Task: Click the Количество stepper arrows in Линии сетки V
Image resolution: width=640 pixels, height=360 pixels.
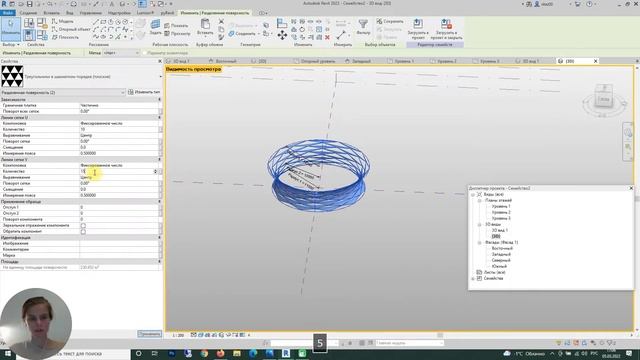Action: tap(155, 171)
